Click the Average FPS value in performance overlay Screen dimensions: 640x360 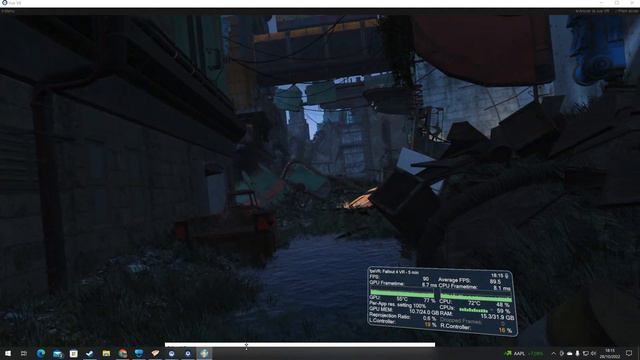click(x=495, y=282)
